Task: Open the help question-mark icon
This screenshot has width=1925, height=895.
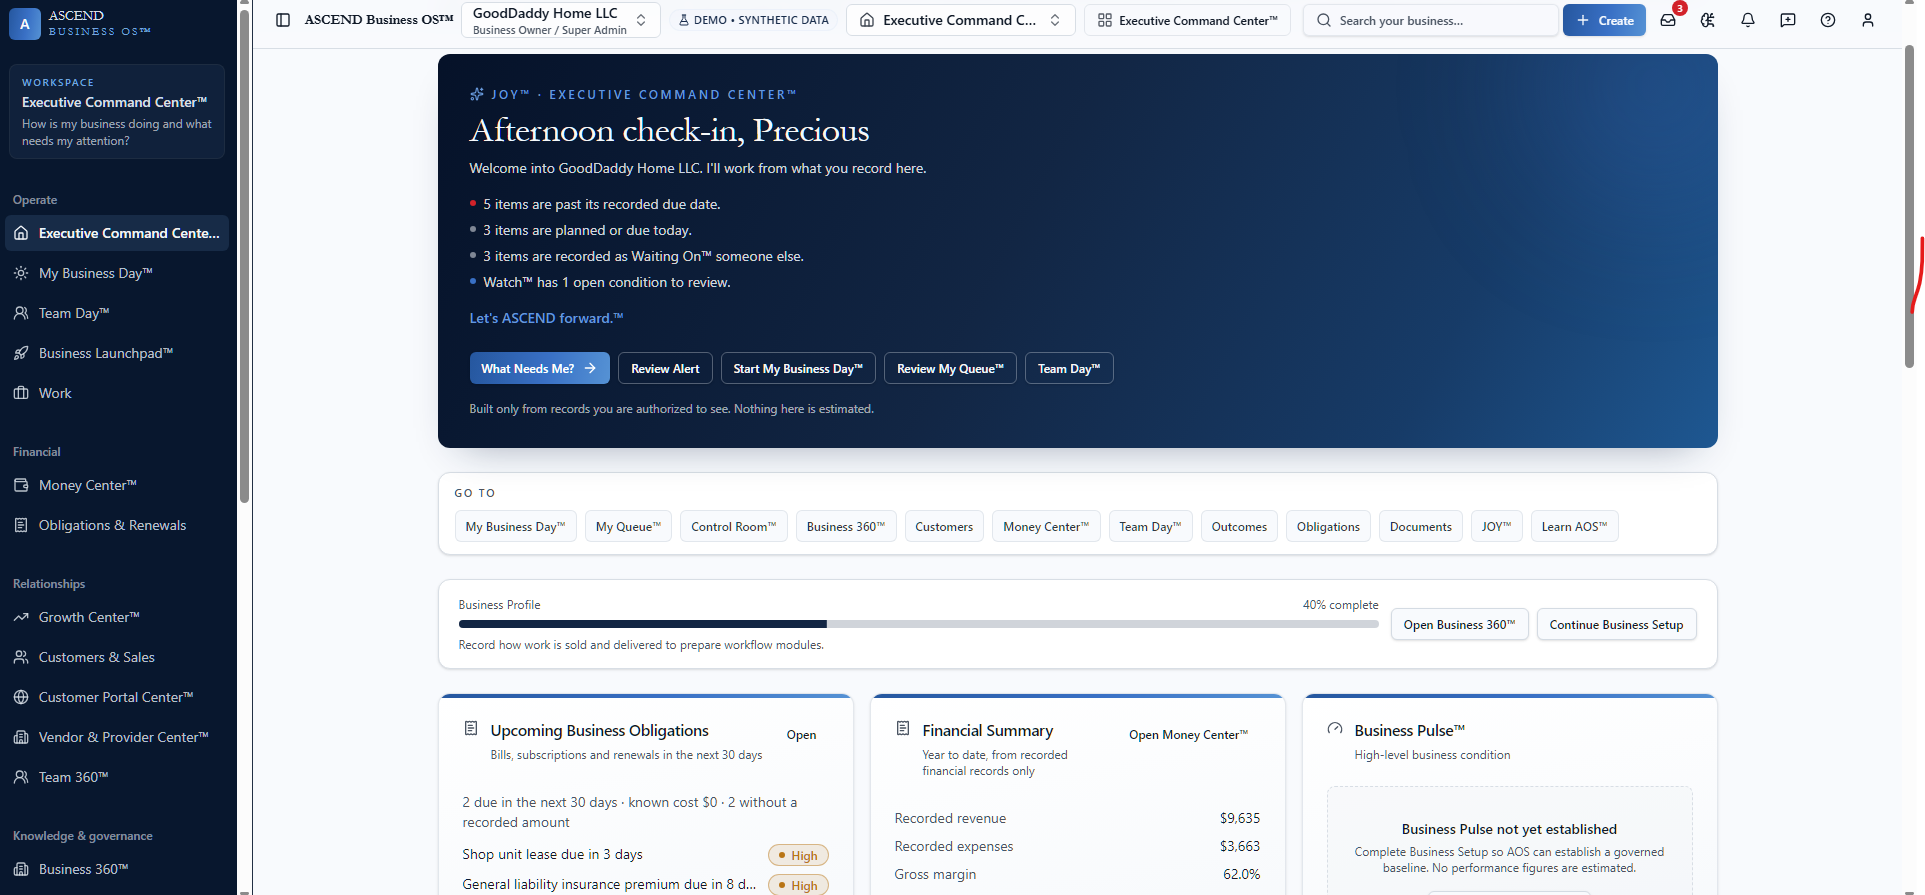Action: [1828, 20]
